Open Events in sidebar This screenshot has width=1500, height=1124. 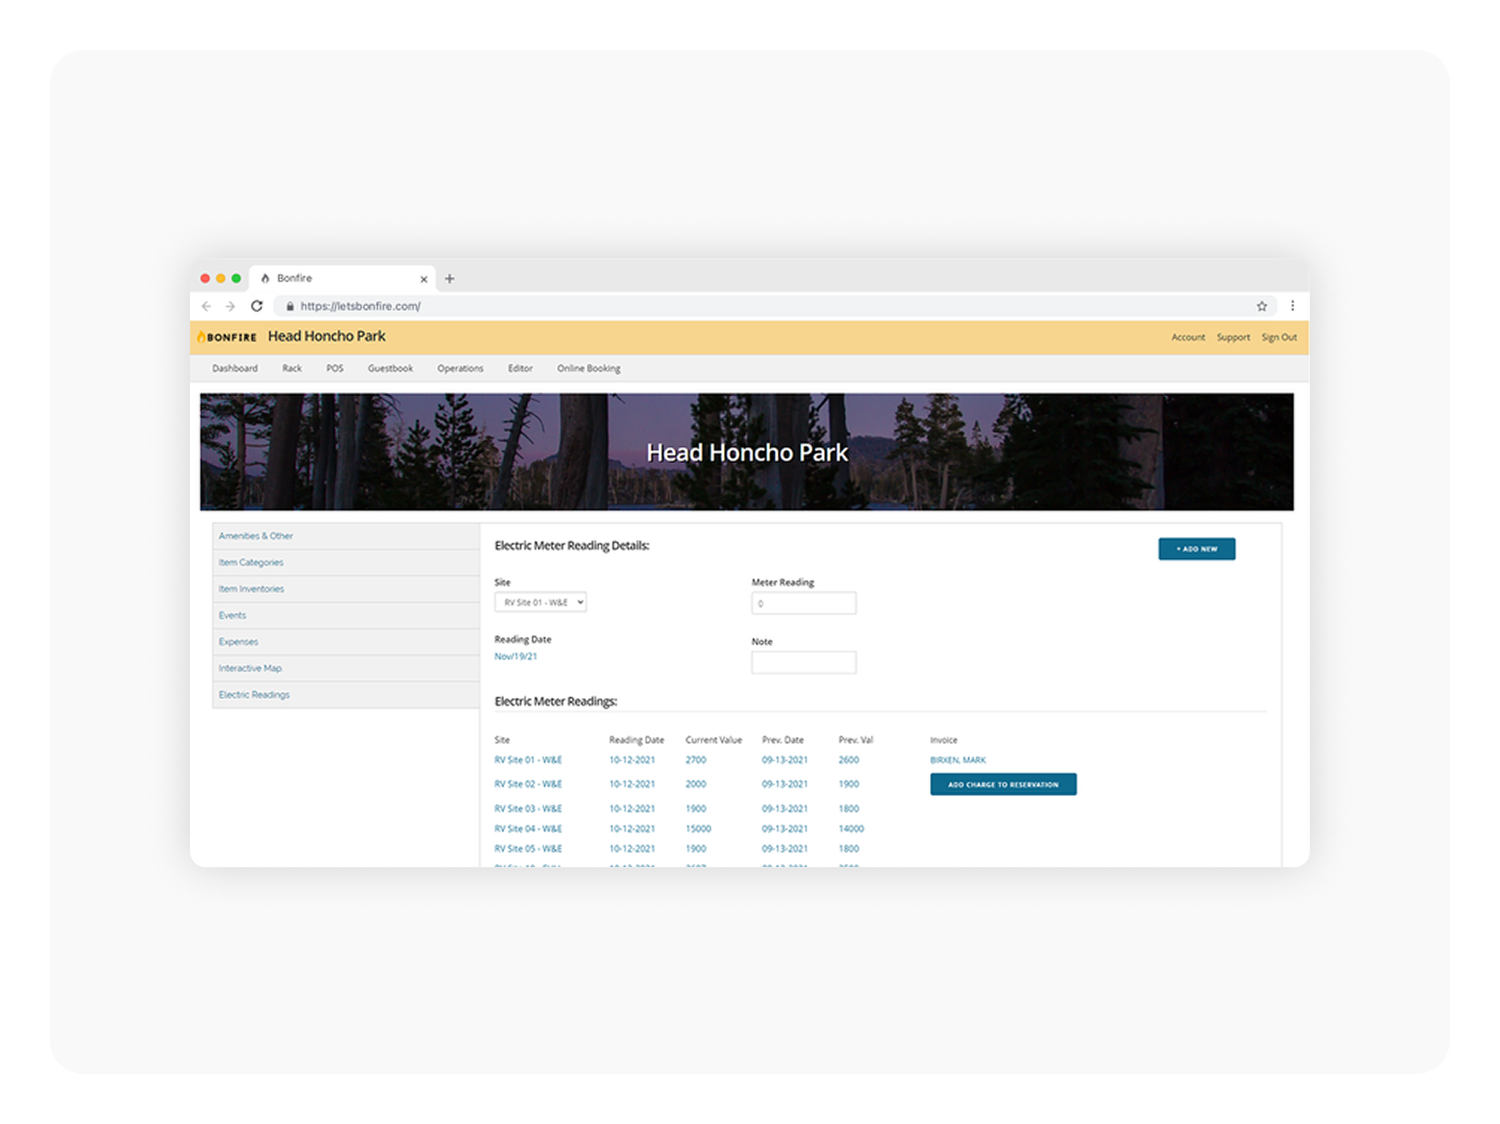click(x=346, y=616)
